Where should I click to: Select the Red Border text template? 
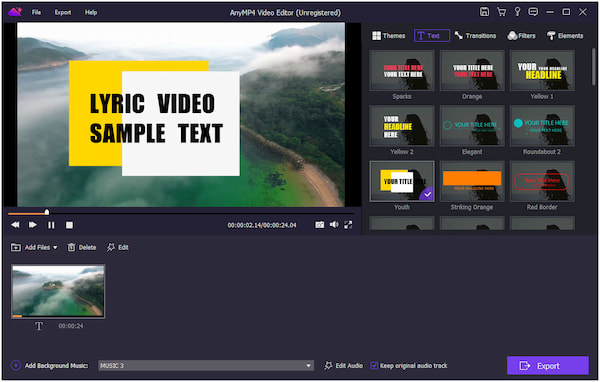pyautogui.click(x=542, y=181)
